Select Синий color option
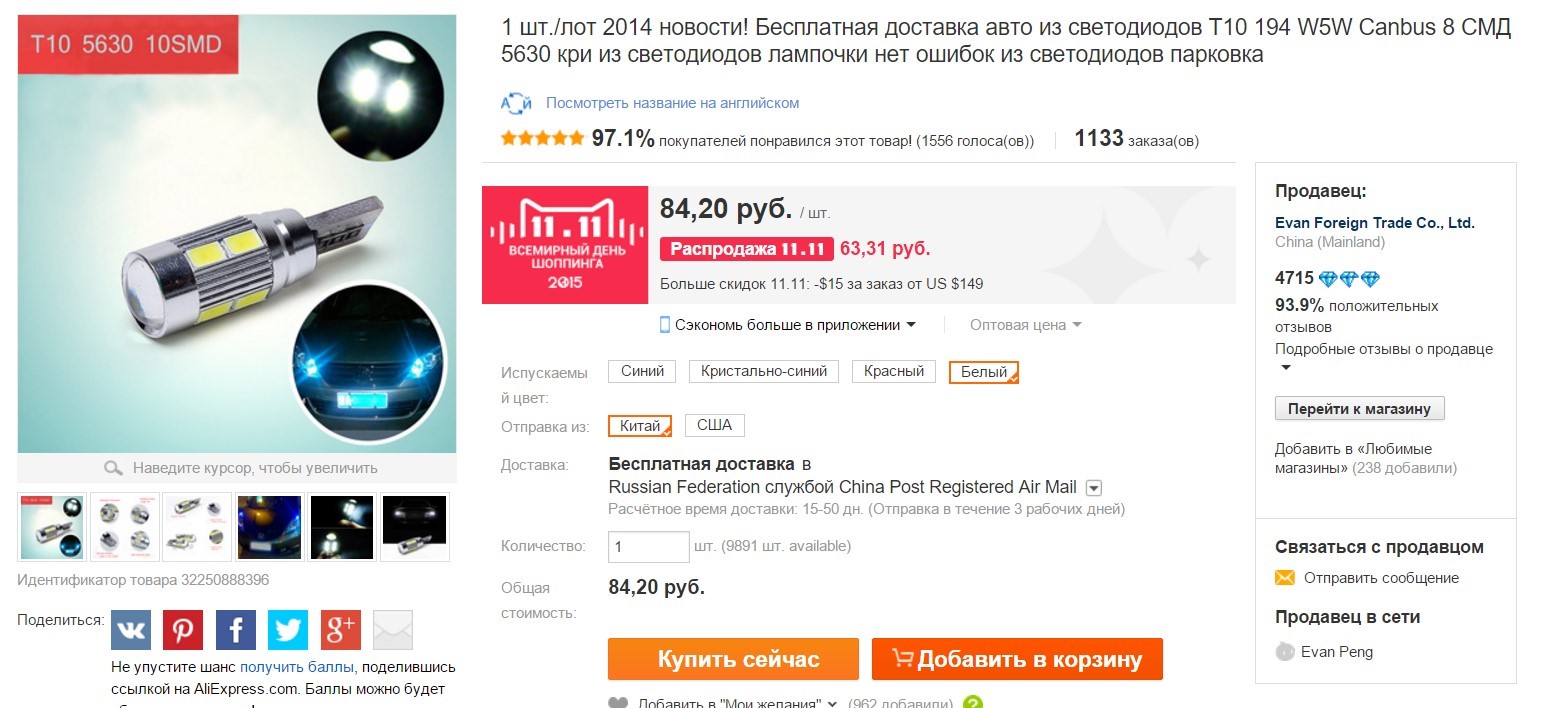This screenshot has height=708, width=1561. coord(642,371)
